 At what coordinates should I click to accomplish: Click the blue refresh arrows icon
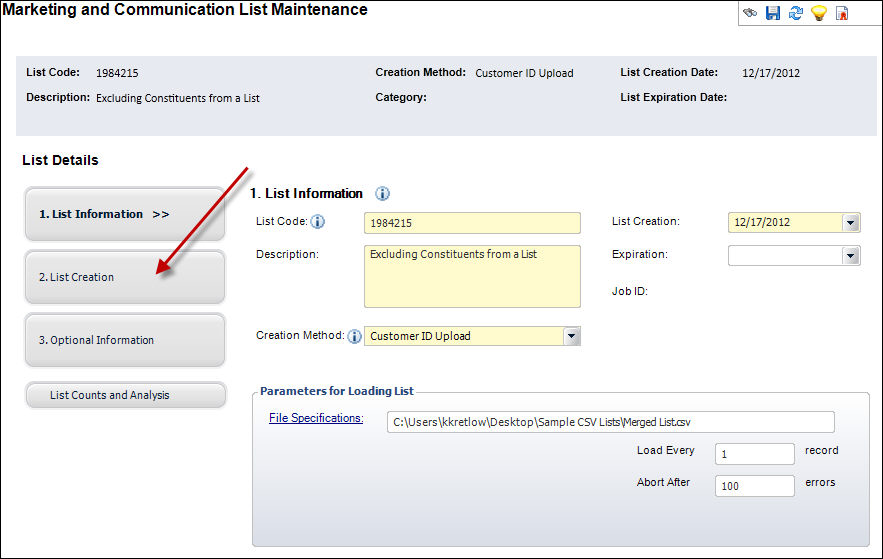(x=796, y=13)
